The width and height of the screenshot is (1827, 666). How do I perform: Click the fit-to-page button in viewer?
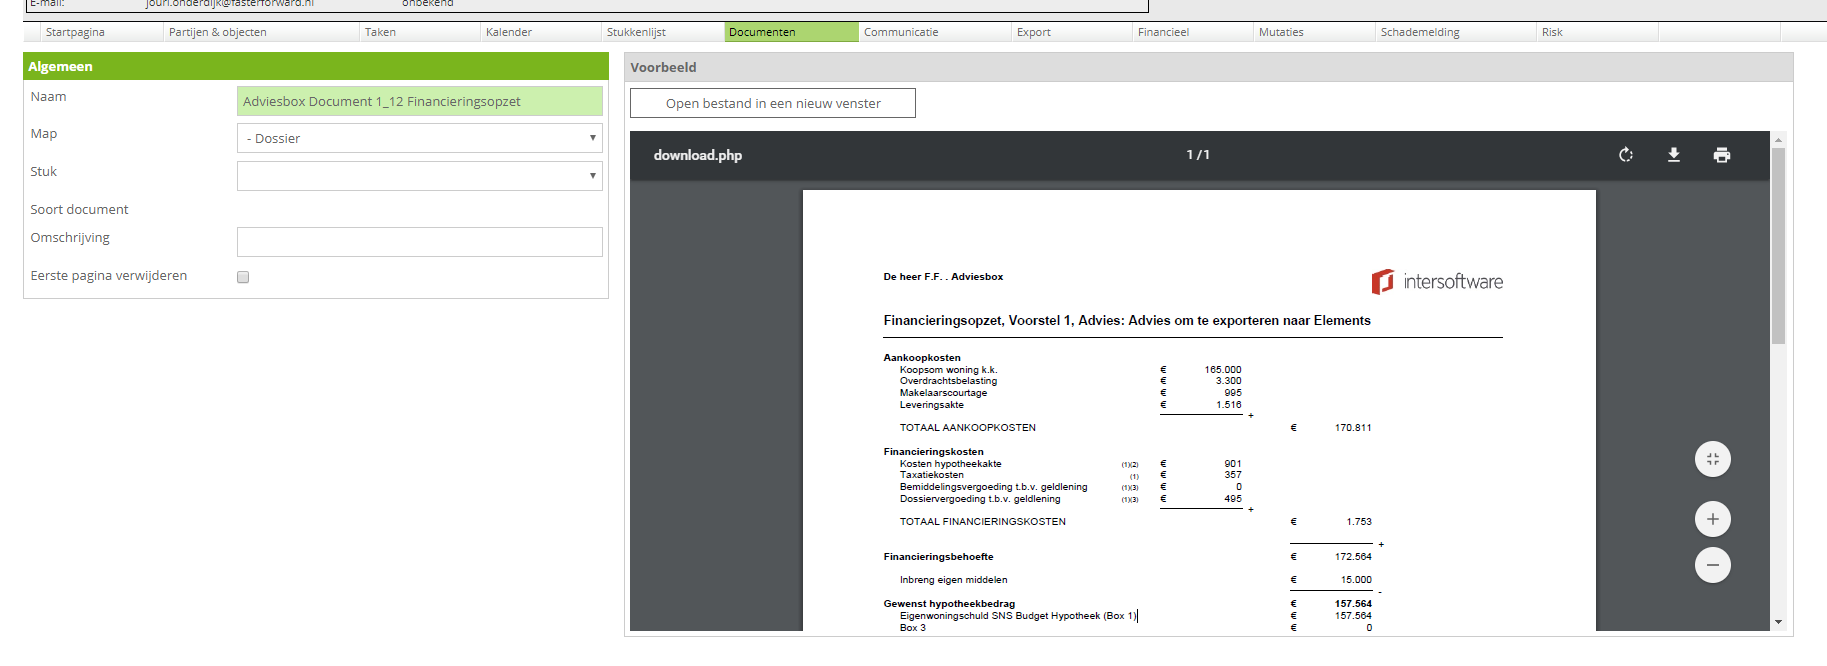tap(1713, 459)
